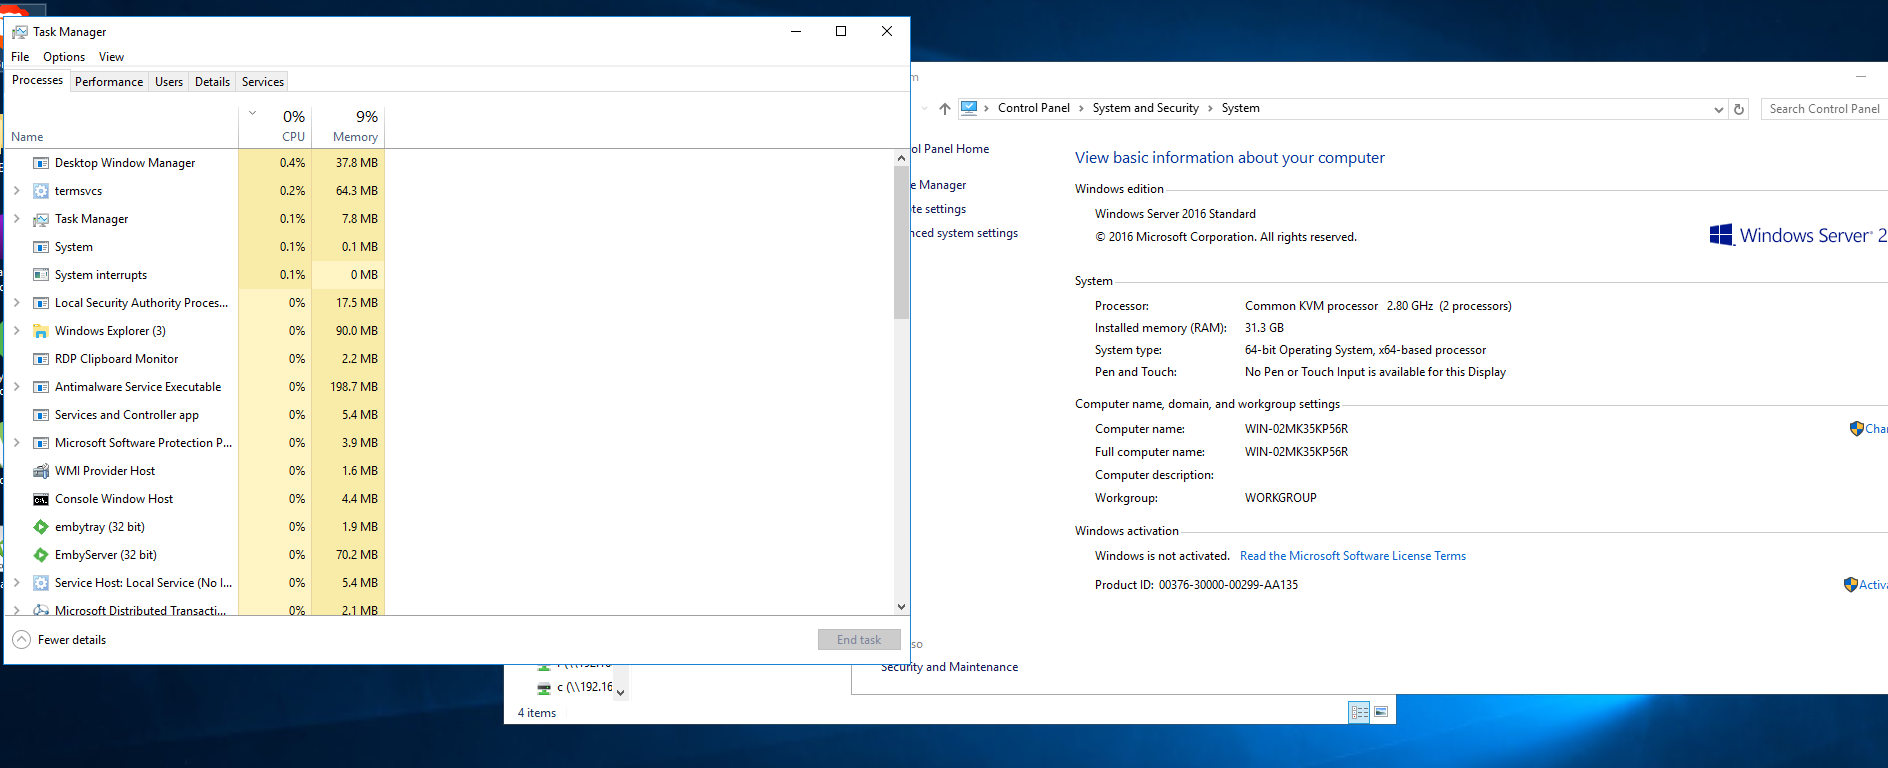Expand Windows Explorer process group
The width and height of the screenshot is (1888, 768).
[16, 331]
